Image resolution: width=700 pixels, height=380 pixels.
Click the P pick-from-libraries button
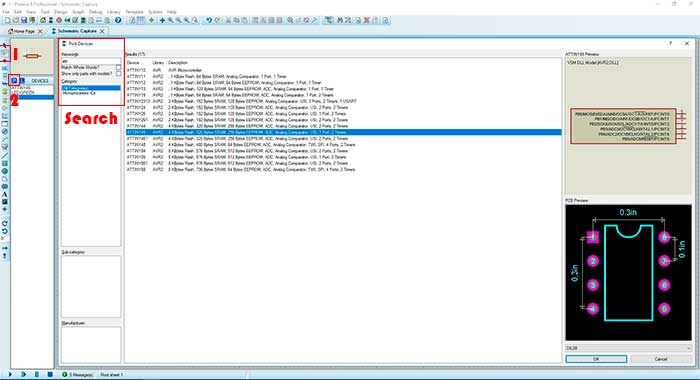(14, 81)
